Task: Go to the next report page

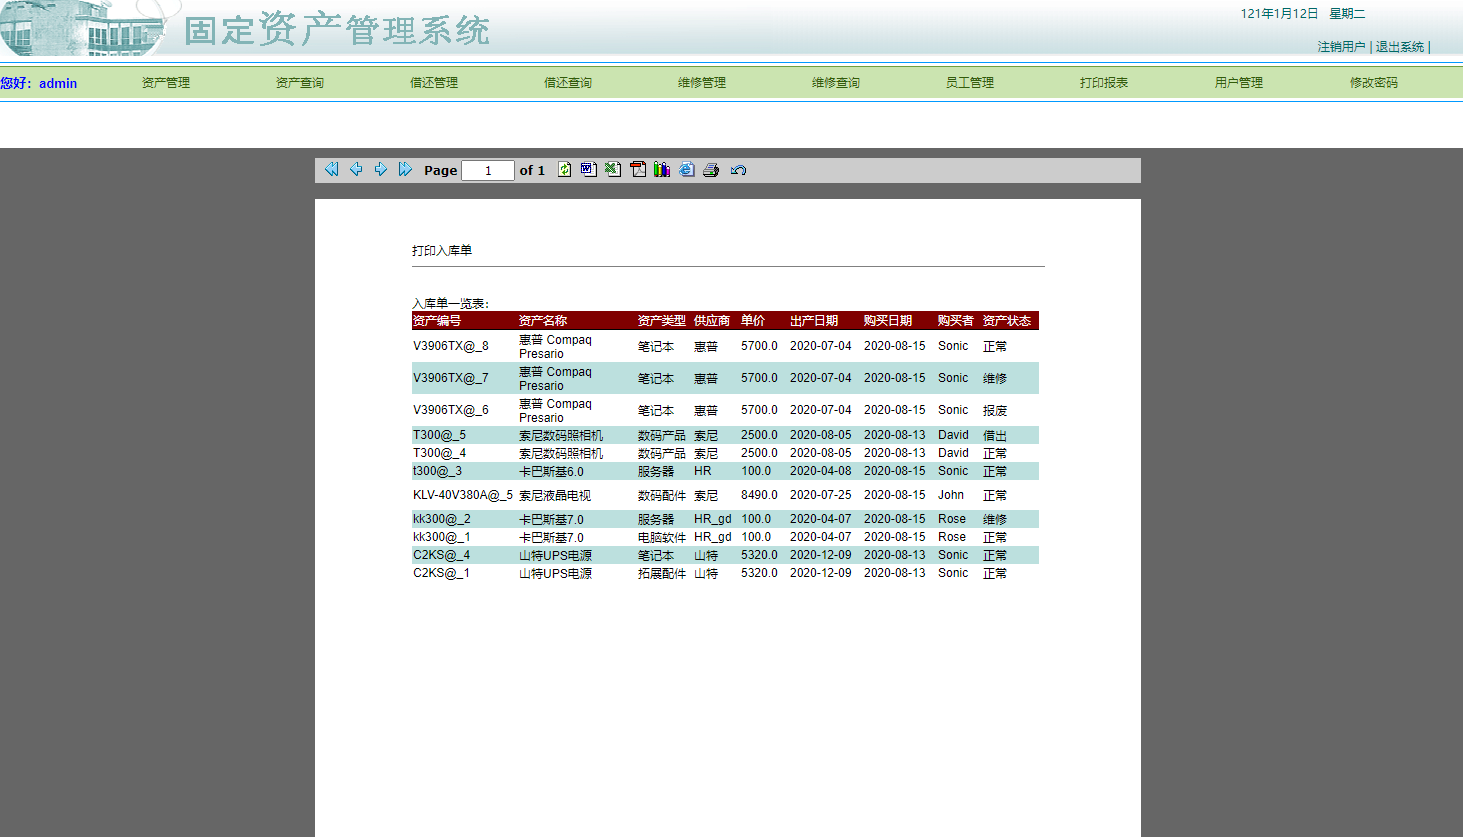Action: pos(380,169)
